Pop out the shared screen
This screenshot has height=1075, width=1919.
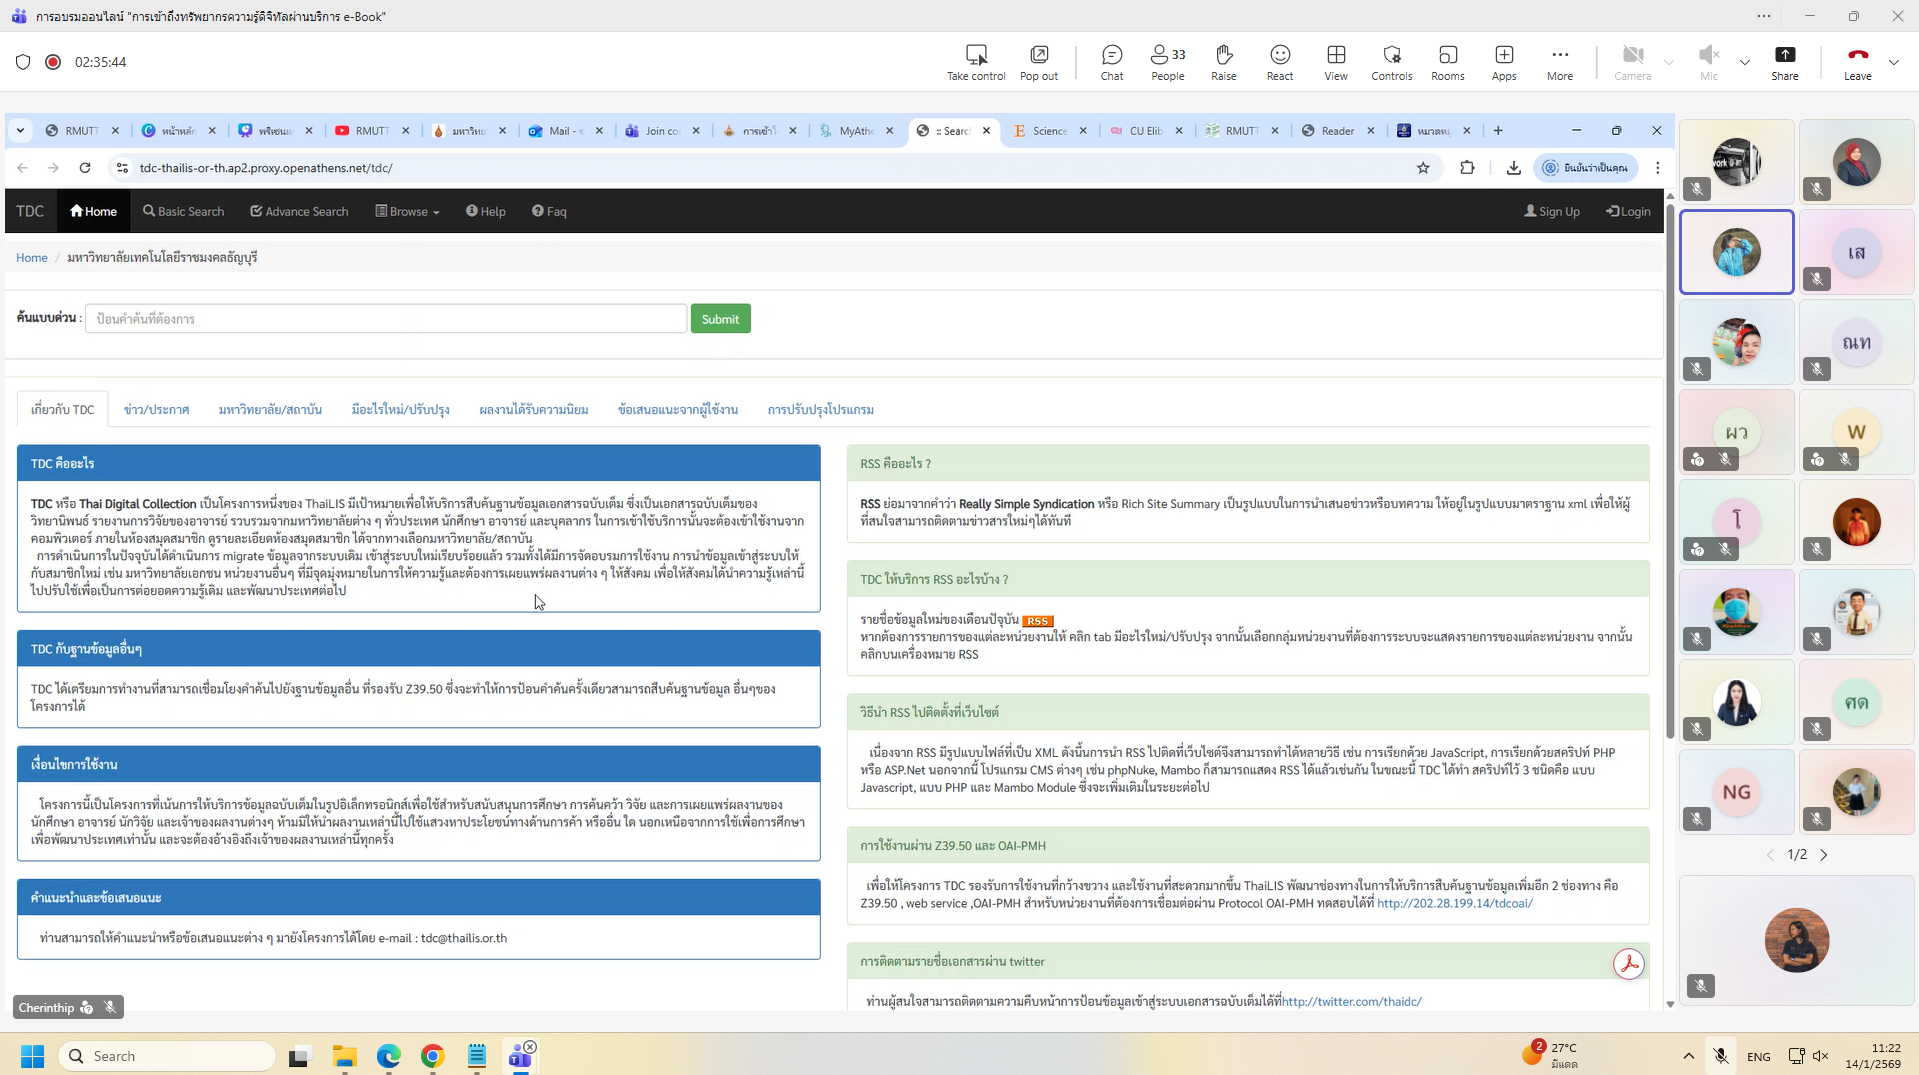1038,62
